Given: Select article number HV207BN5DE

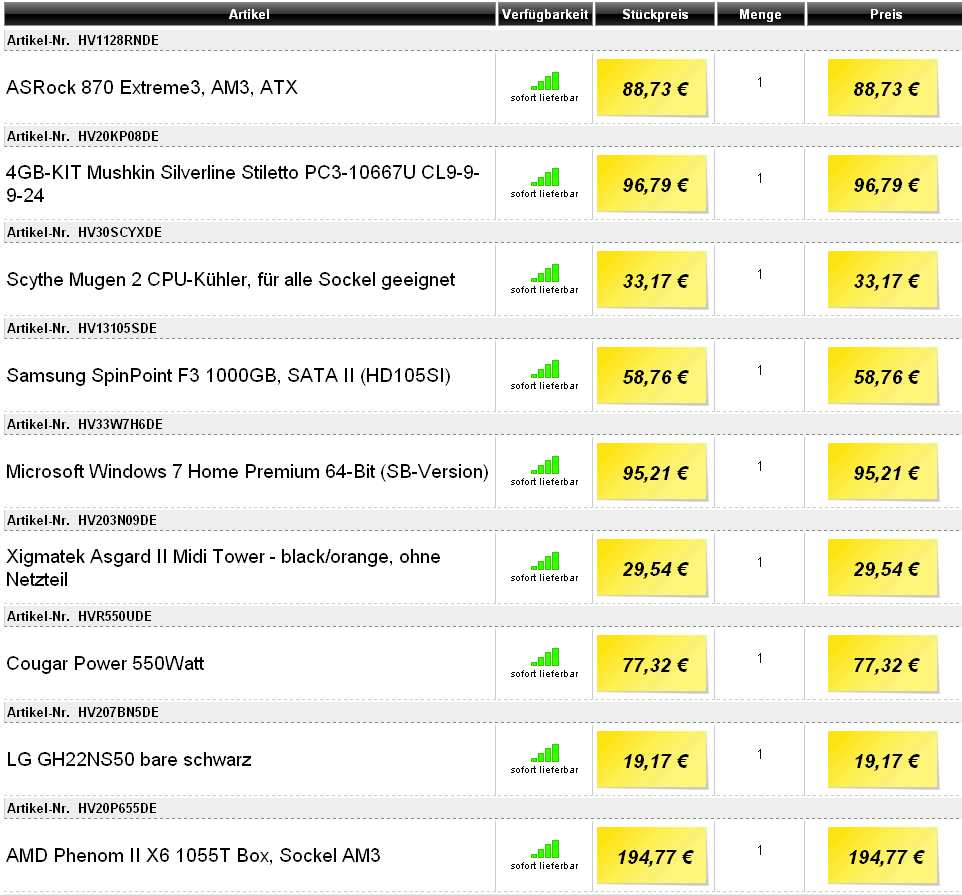Looking at the screenshot, I should (x=118, y=712).
